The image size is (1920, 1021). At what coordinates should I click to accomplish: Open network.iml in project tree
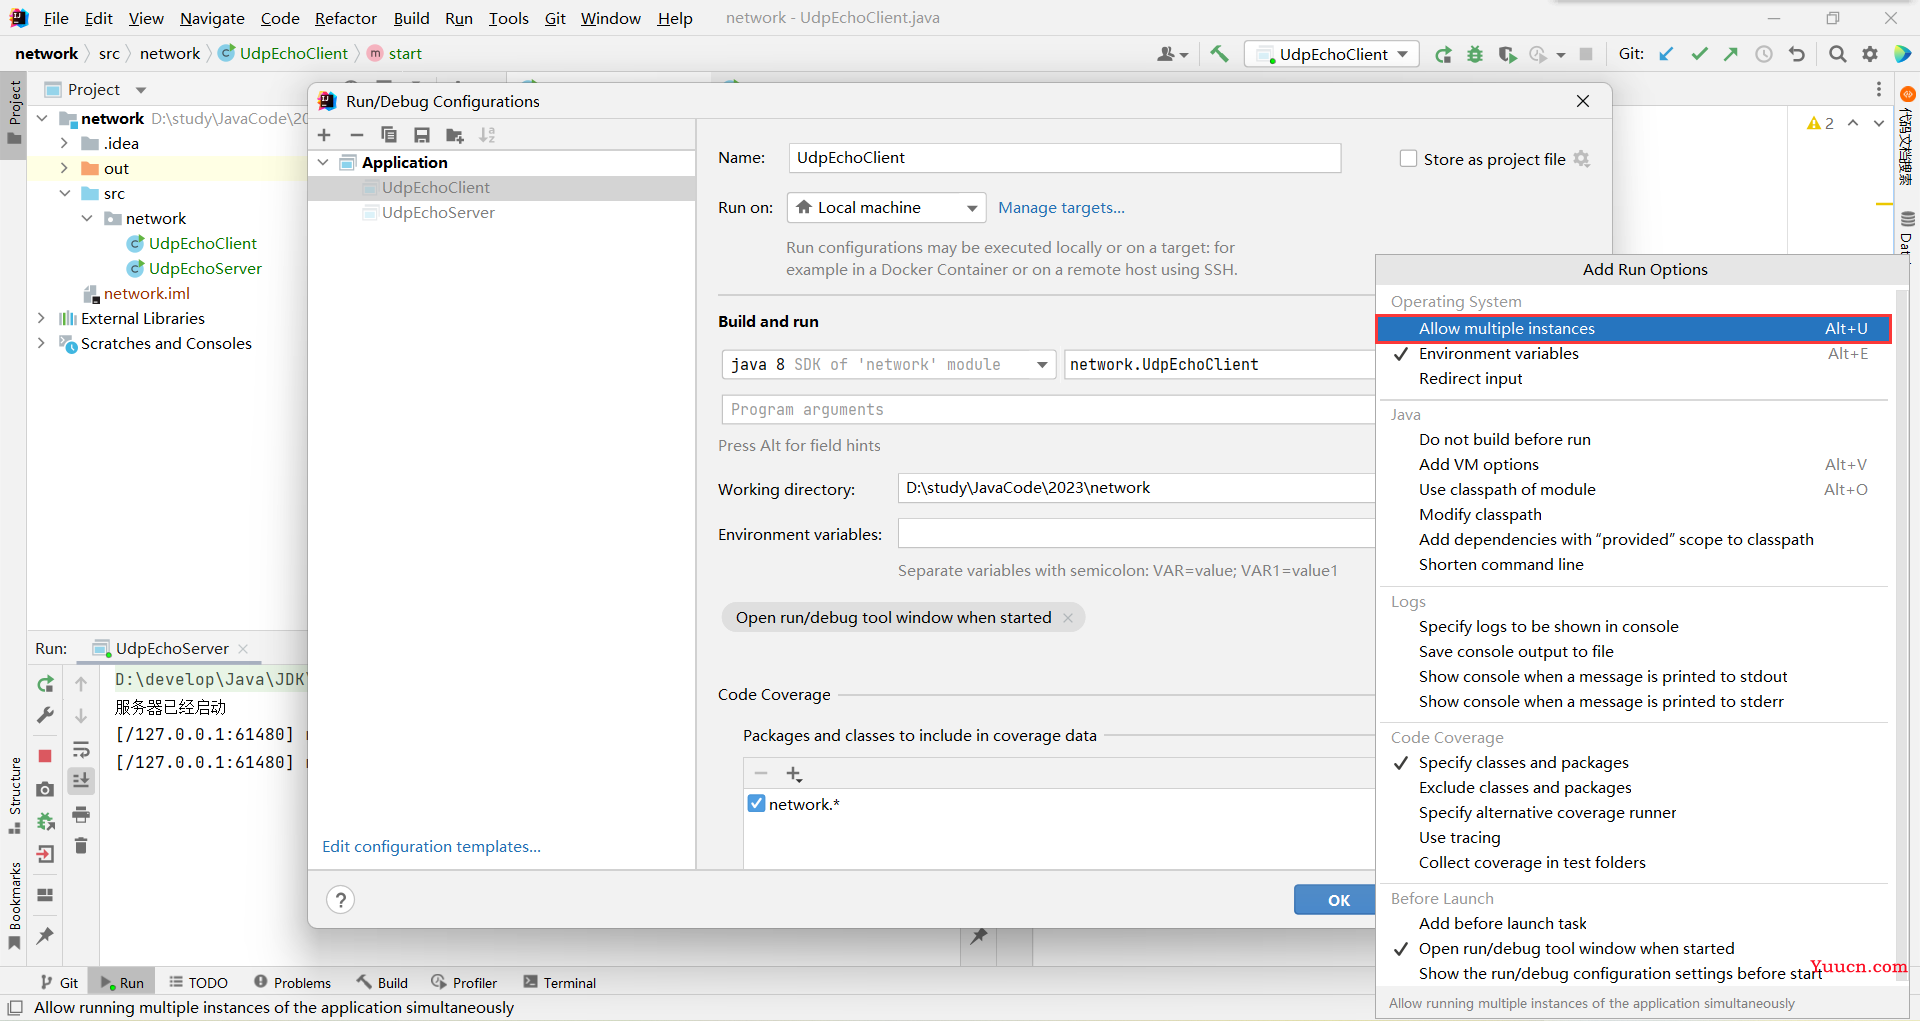point(146,293)
